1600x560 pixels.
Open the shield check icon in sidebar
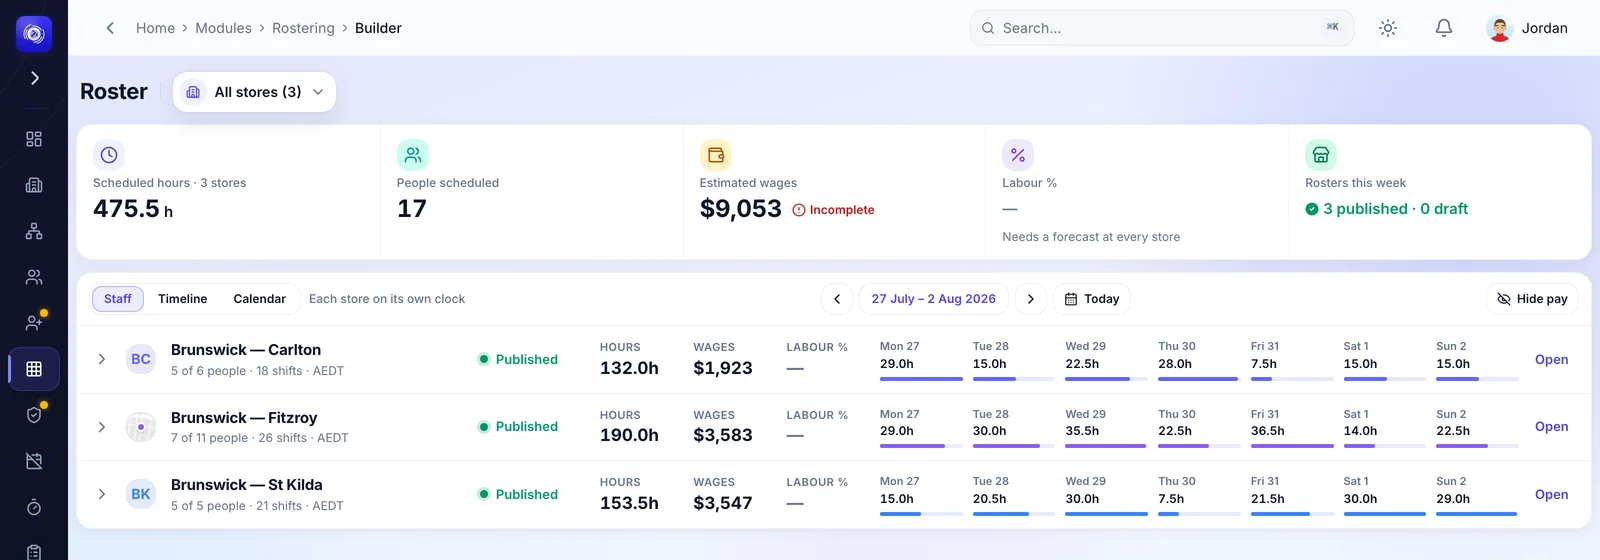pyautogui.click(x=34, y=415)
